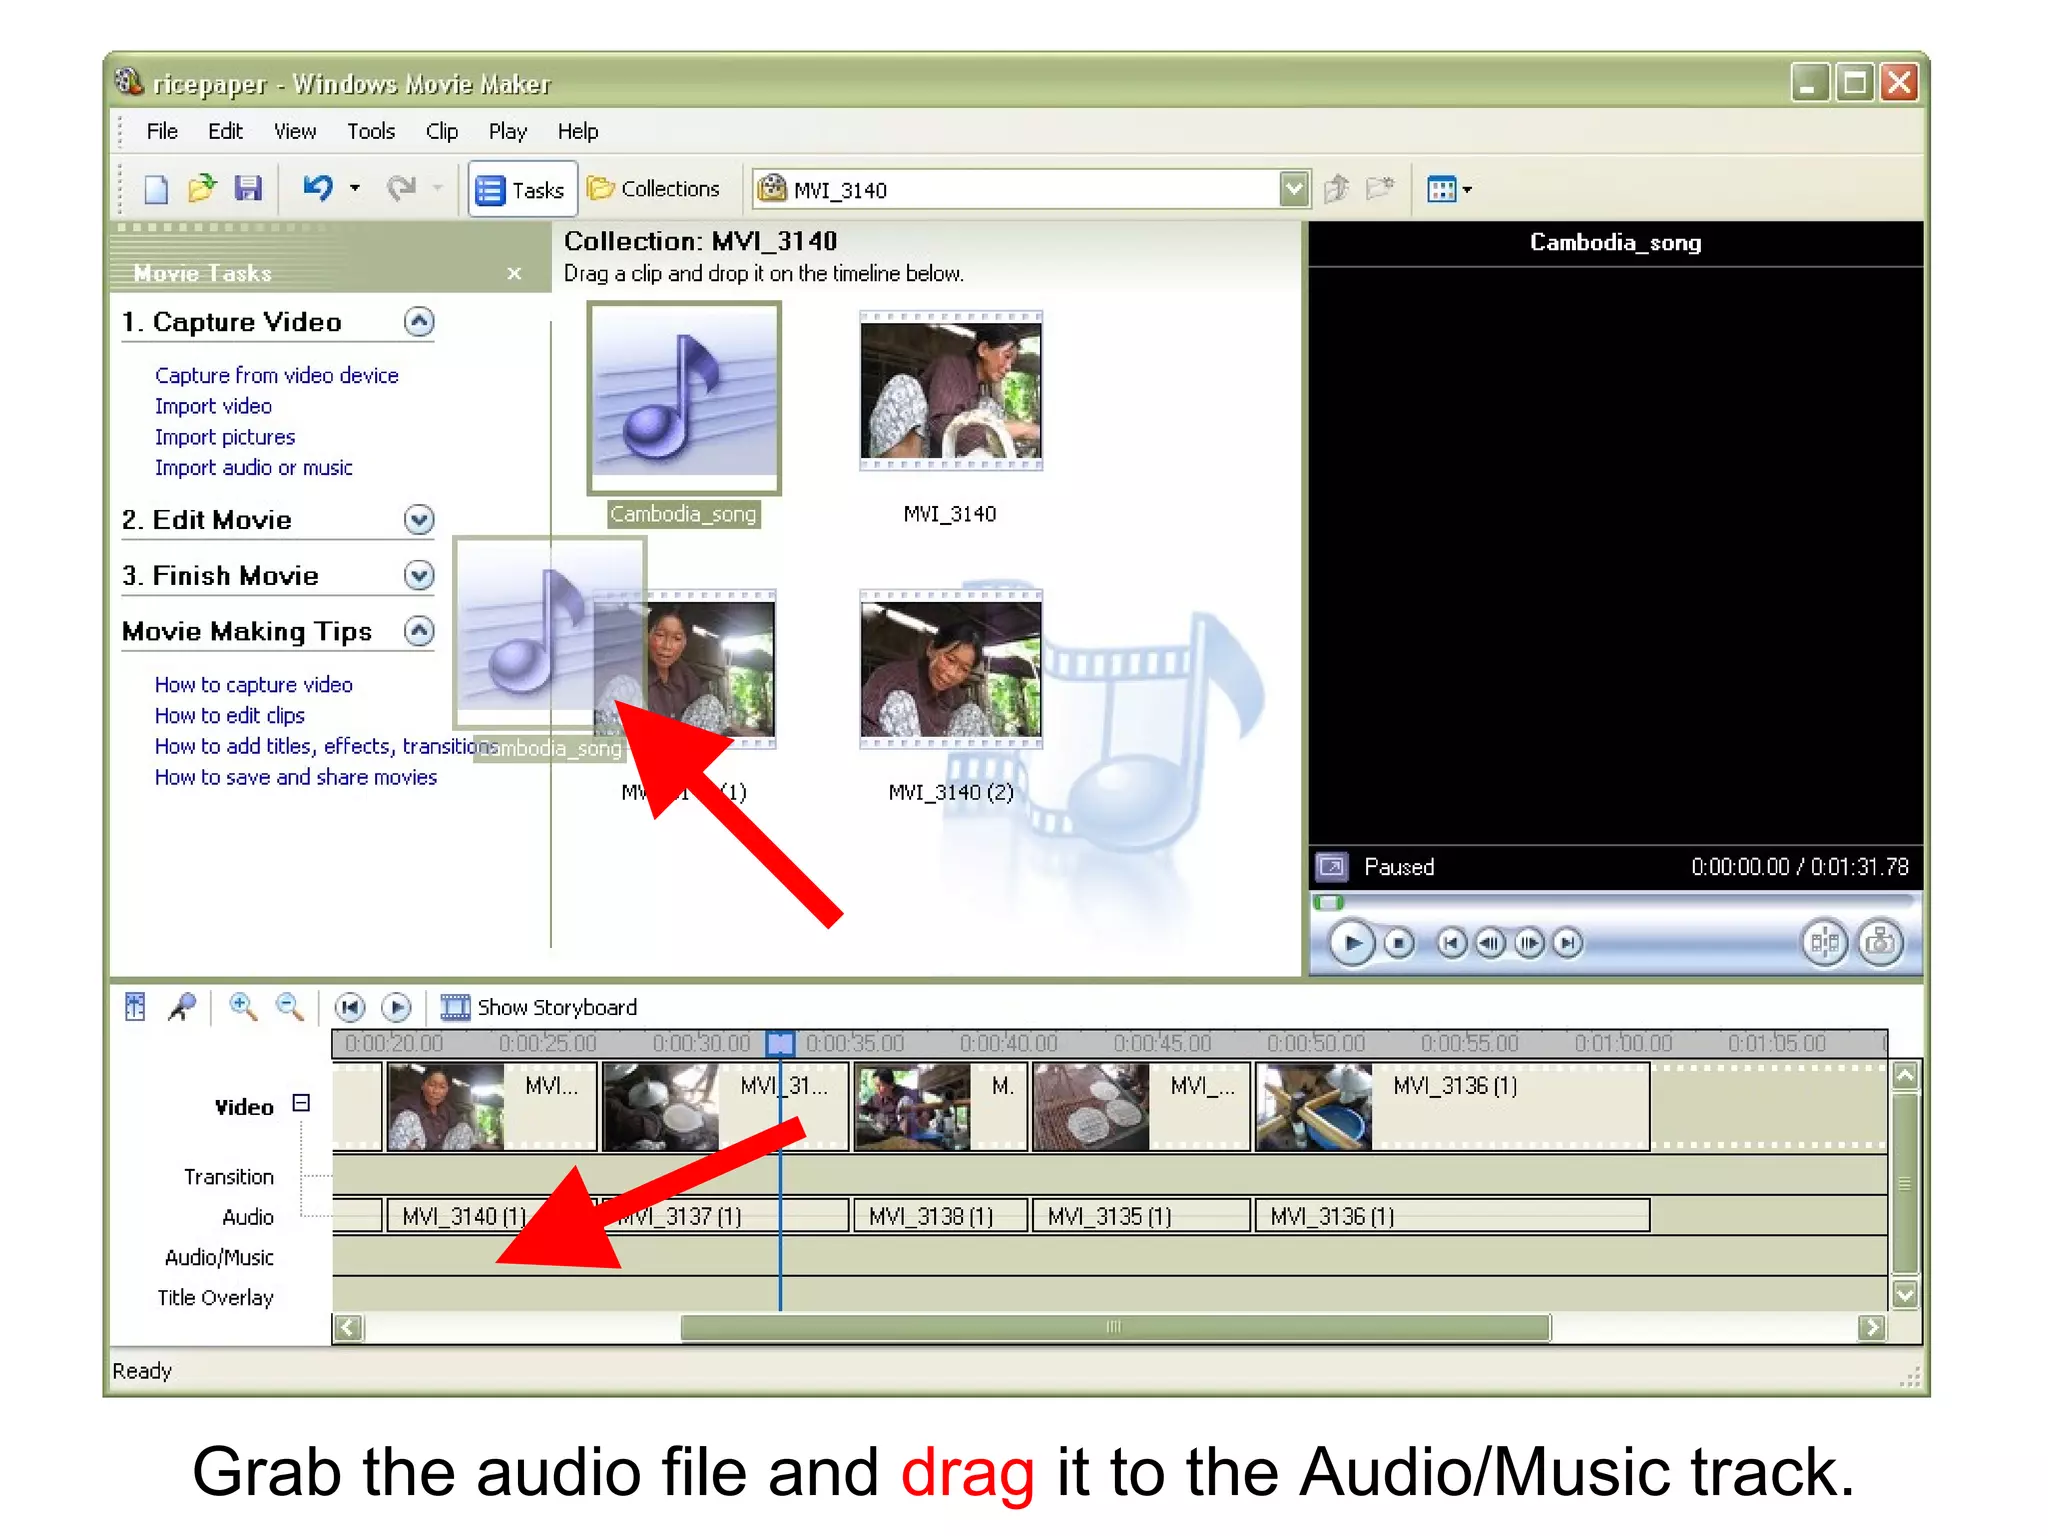Open the Edit menu

(x=225, y=132)
